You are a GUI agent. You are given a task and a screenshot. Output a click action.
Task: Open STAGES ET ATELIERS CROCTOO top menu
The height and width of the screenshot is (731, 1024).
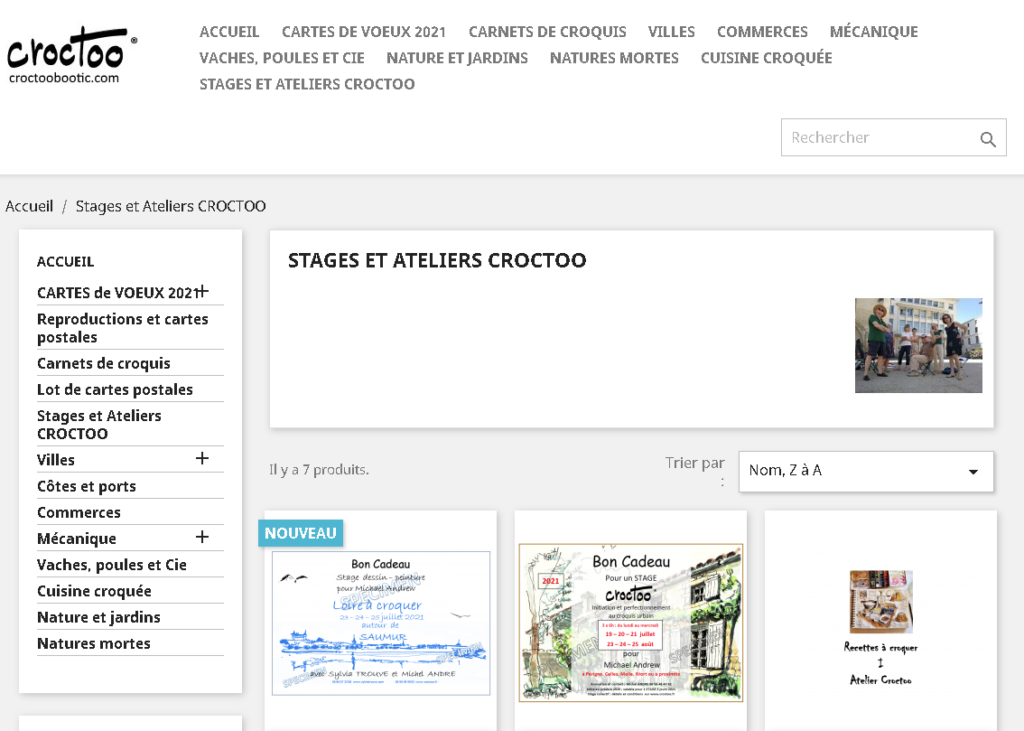tap(307, 84)
